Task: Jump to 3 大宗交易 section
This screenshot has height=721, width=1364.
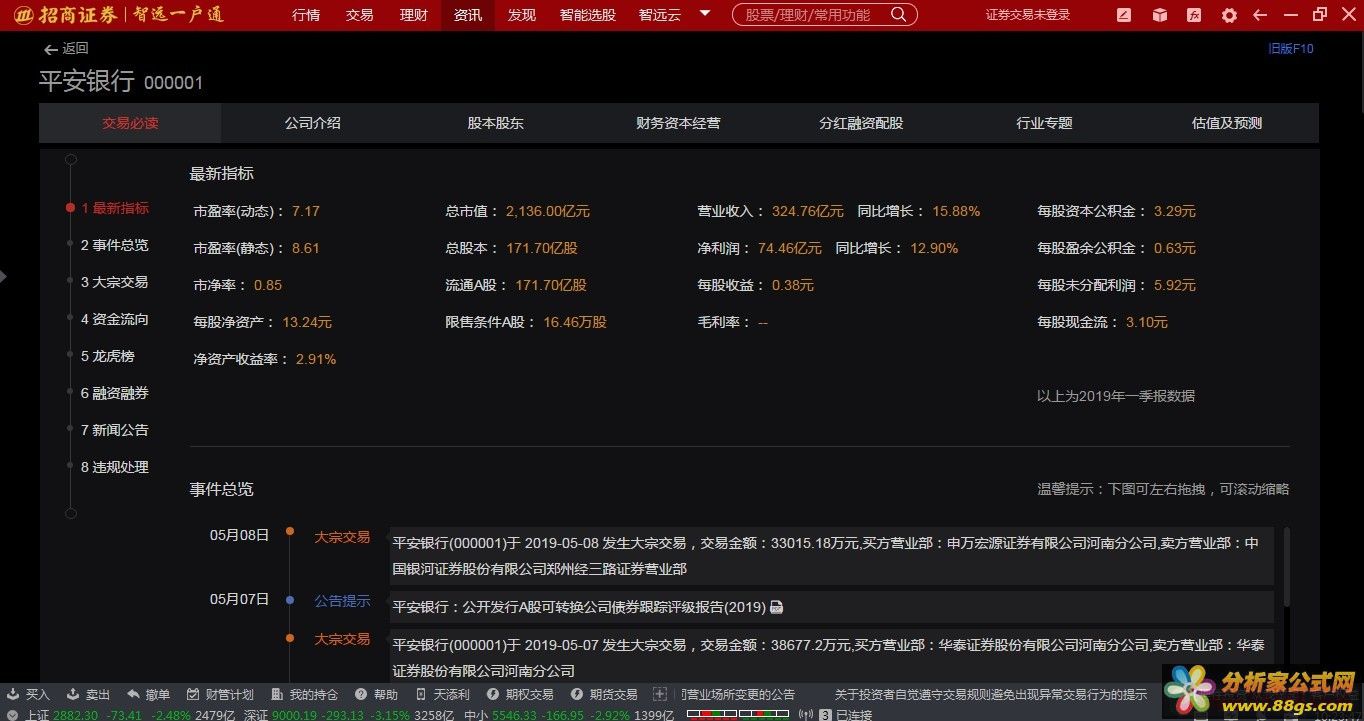Action: coord(115,282)
